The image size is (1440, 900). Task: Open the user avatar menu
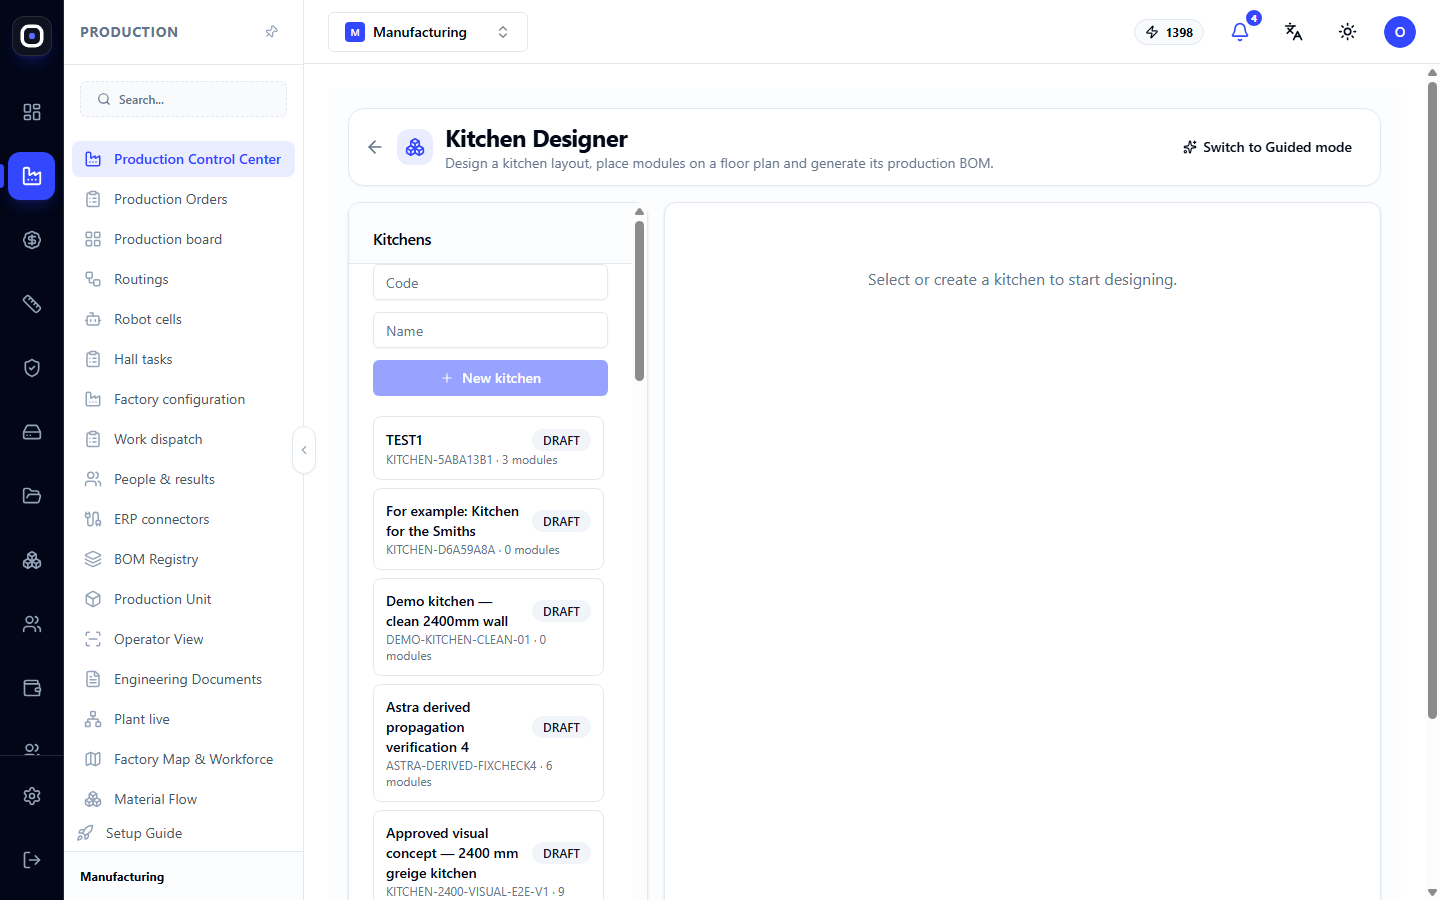[1400, 32]
